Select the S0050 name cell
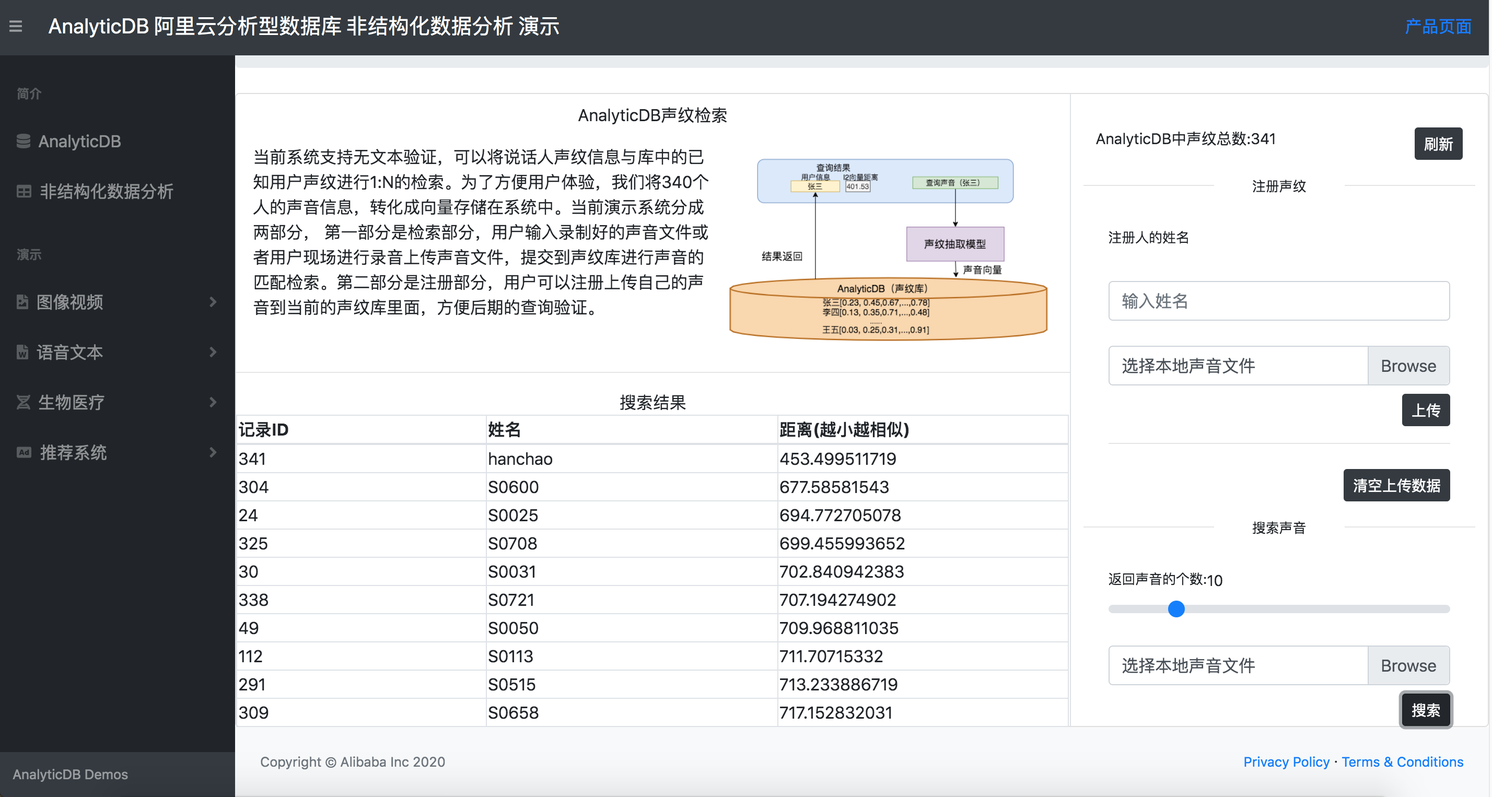The height and width of the screenshot is (797, 1492). coord(631,628)
